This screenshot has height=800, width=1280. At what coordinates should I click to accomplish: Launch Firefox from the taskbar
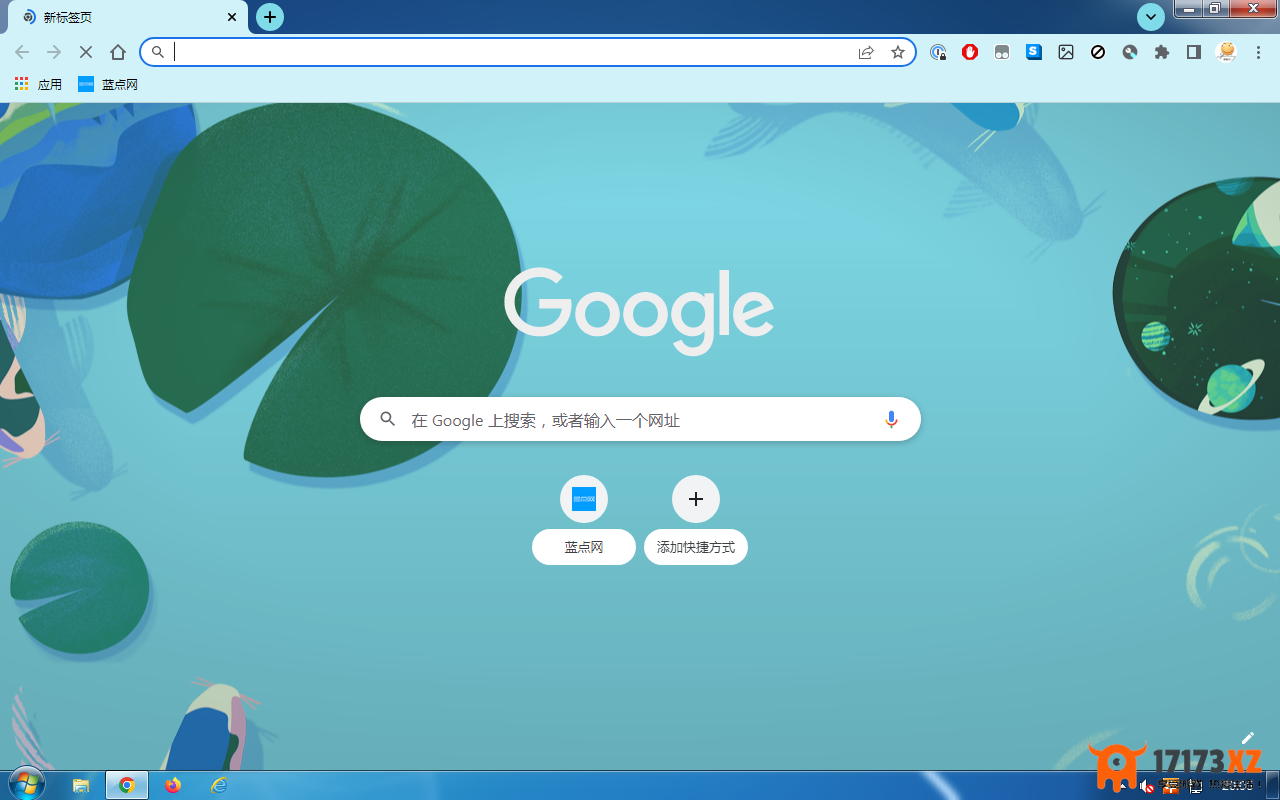click(173, 785)
